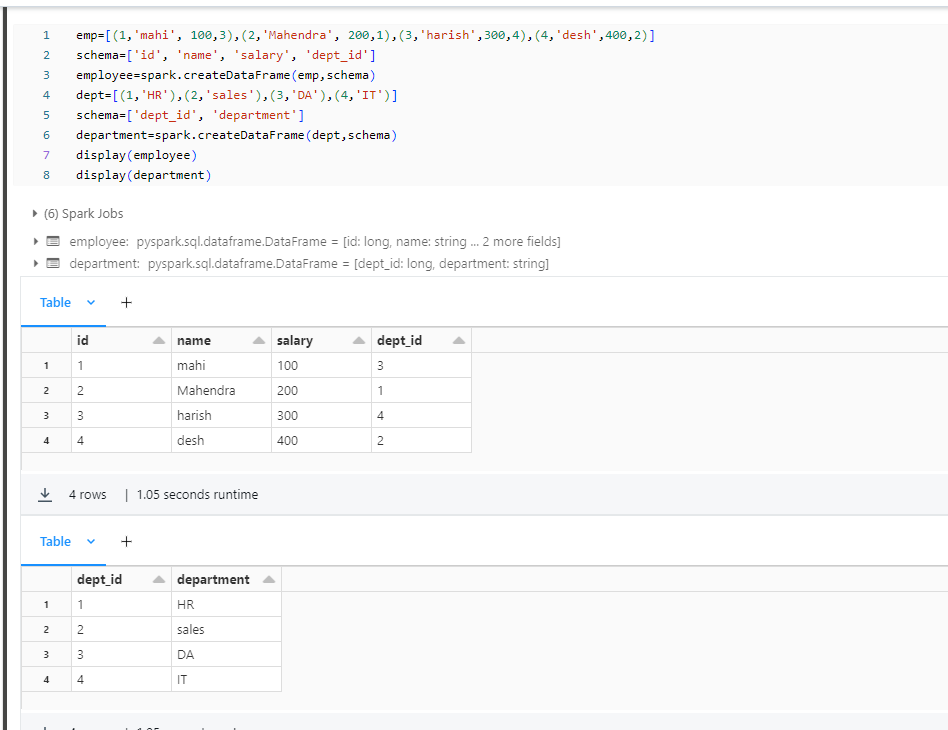This screenshot has height=730, width=948.
Task: Expand the department DataFrame schema arrow
Action: pos(36,263)
